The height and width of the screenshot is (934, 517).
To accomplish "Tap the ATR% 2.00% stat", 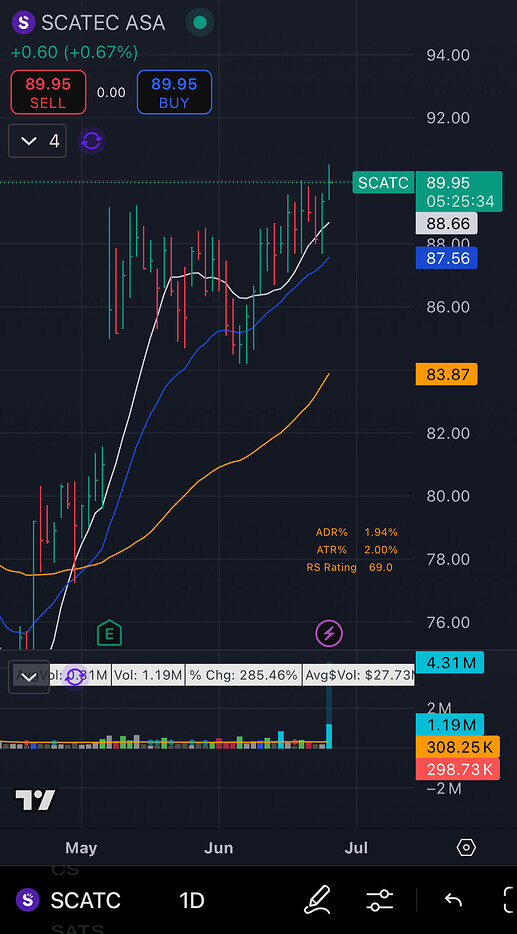I will (x=356, y=550).
